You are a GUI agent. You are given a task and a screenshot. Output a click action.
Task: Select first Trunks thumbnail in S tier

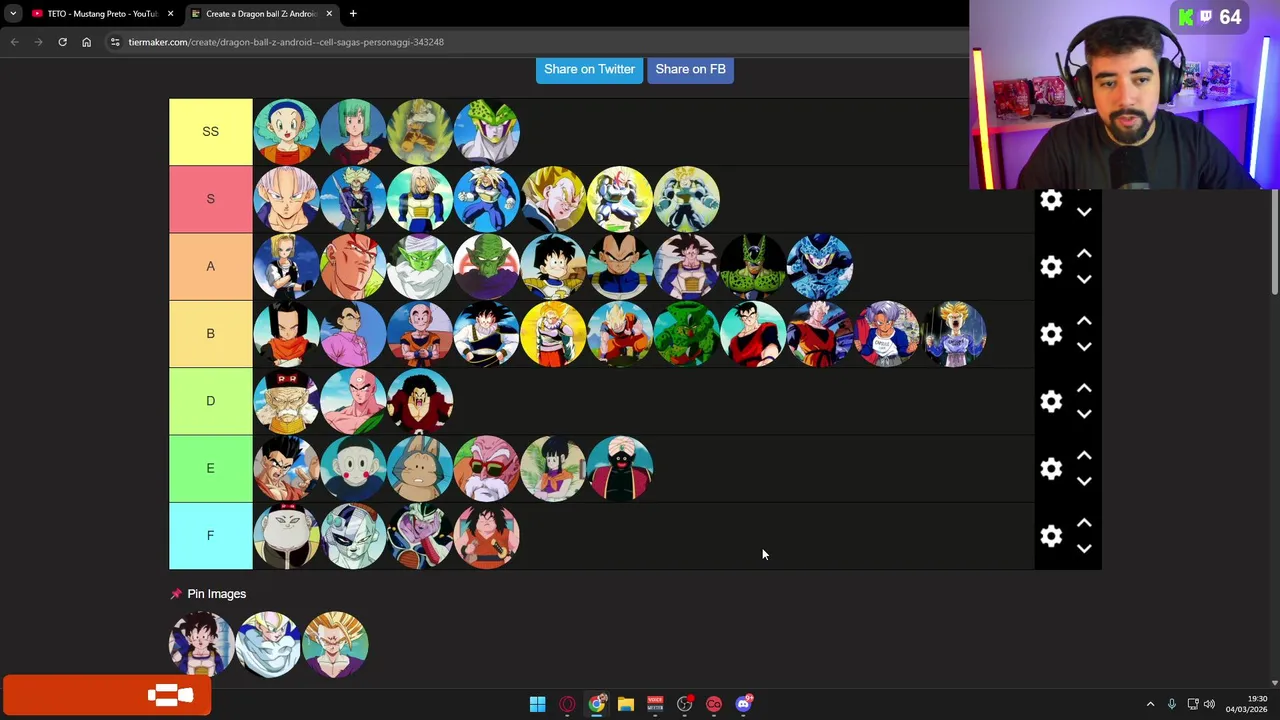(x=286, y=199)
